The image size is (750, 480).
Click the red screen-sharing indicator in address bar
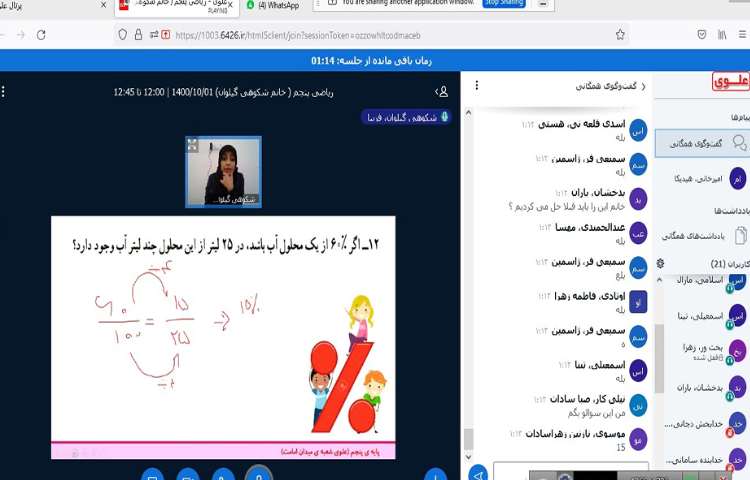tap(165, 34)
